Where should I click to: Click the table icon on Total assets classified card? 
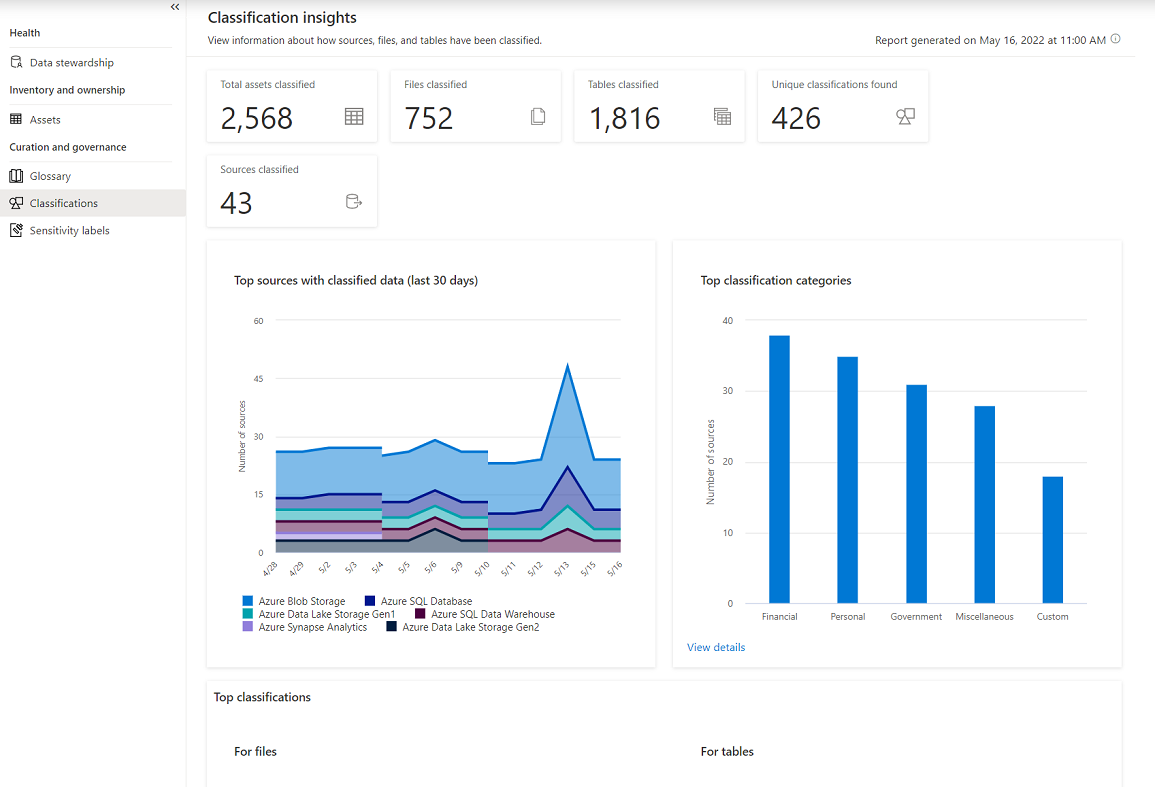353,116
